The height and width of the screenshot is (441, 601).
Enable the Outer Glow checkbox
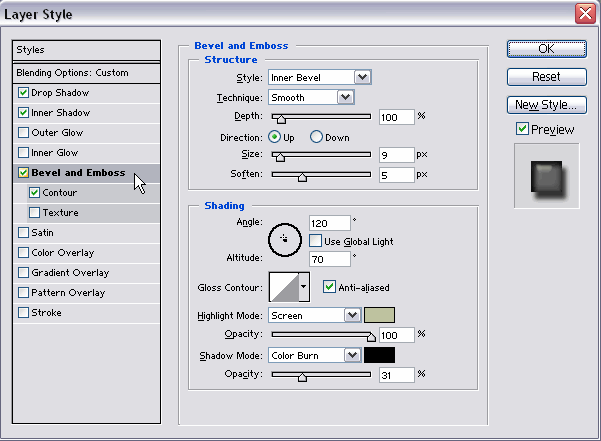coord(23,133)
